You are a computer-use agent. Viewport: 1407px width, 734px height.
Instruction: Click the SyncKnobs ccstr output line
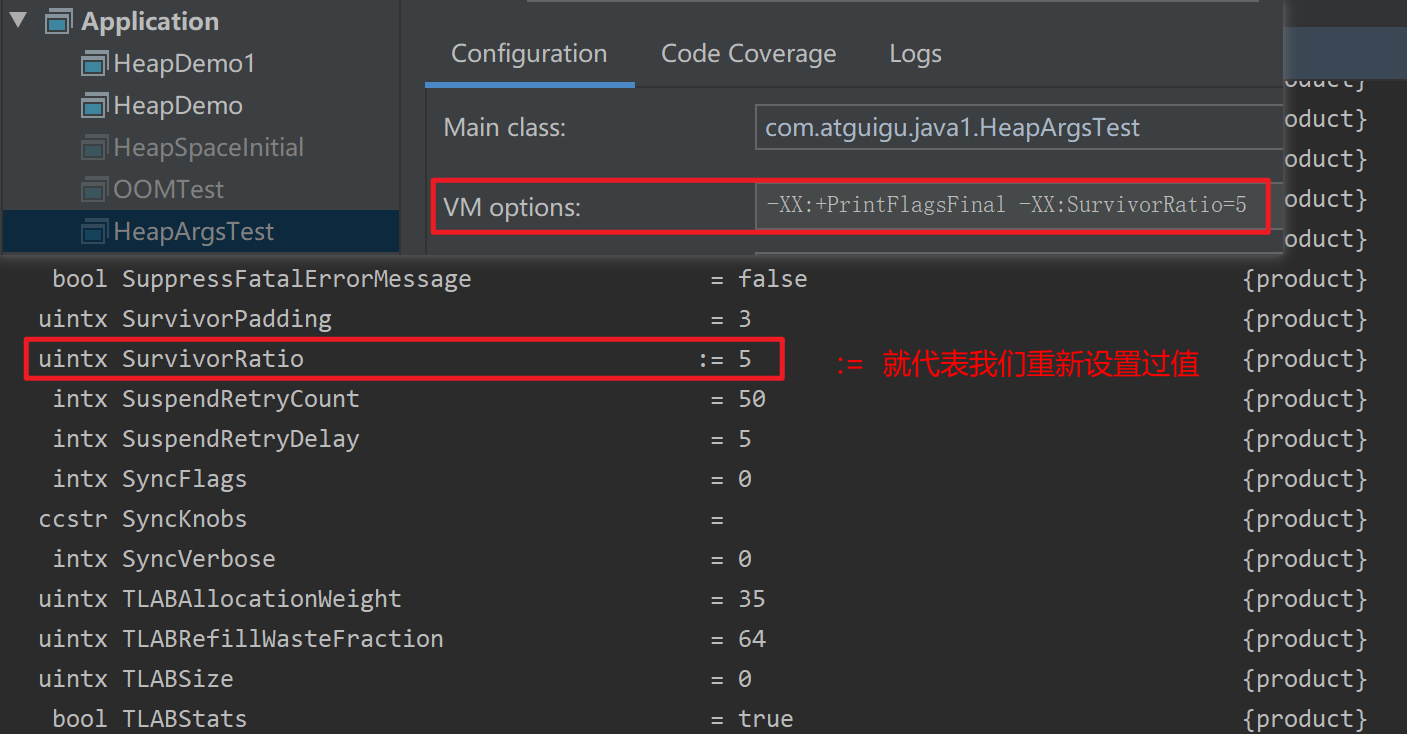tap(183, 519)
